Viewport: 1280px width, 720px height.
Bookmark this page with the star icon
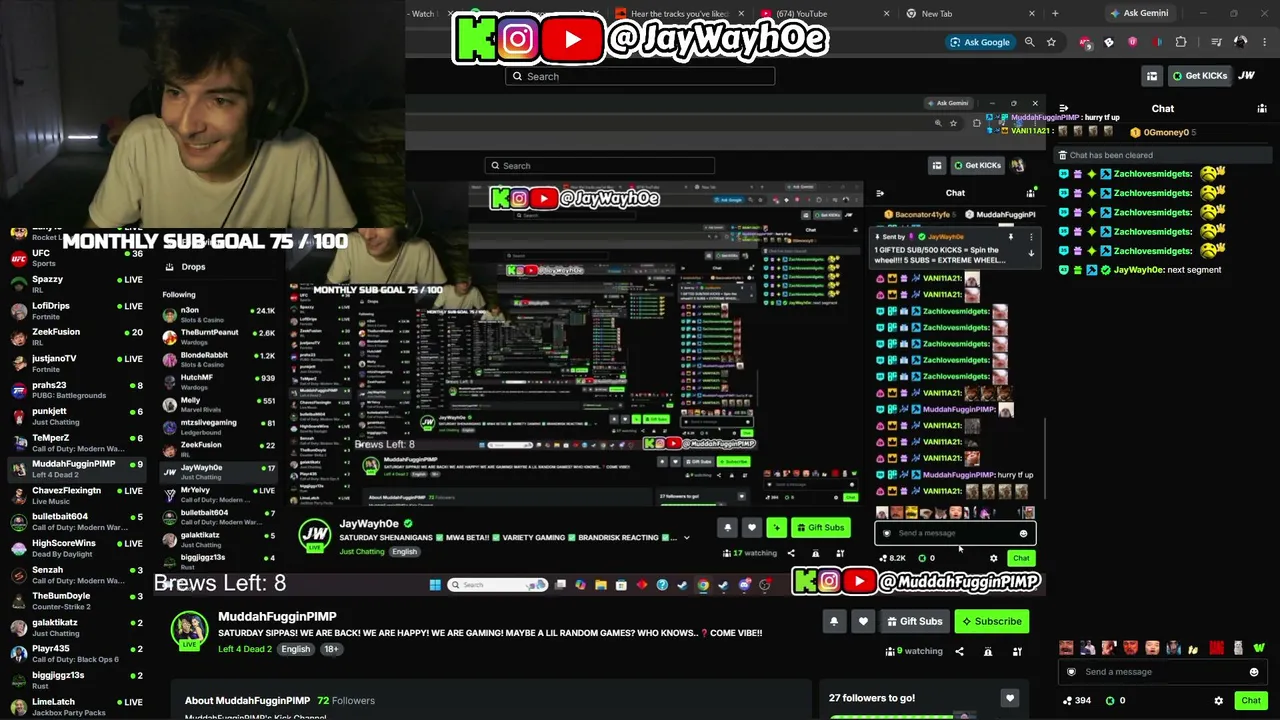(x=1051, y=42)
